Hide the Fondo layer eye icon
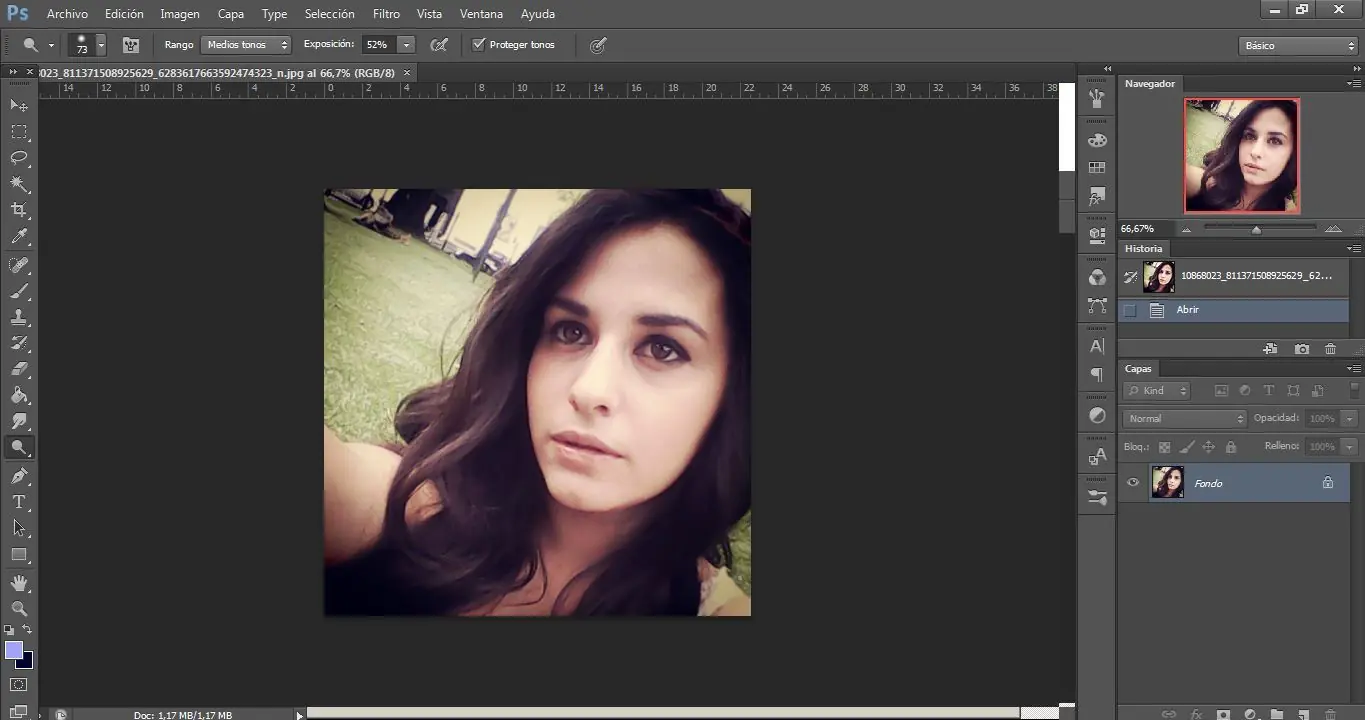The width and height of the screenshot is (1365, 720). coord(1133,483)
